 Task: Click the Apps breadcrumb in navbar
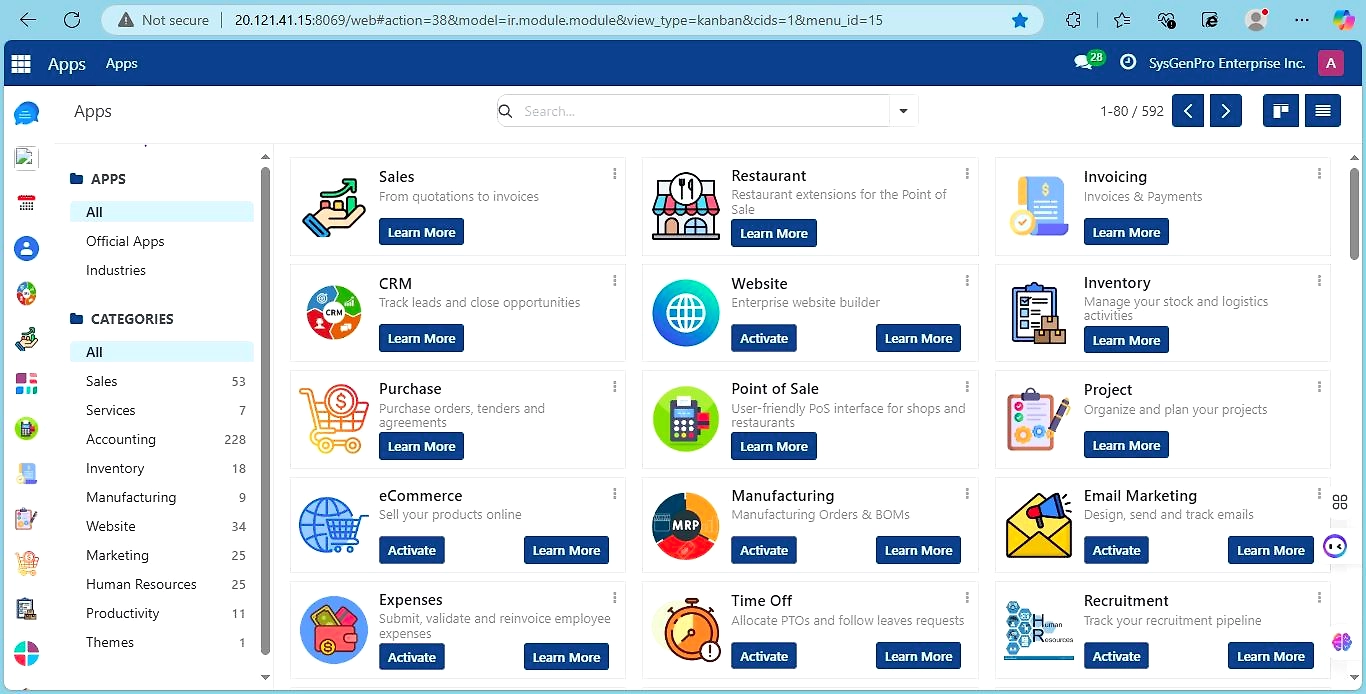coord(122,63)
